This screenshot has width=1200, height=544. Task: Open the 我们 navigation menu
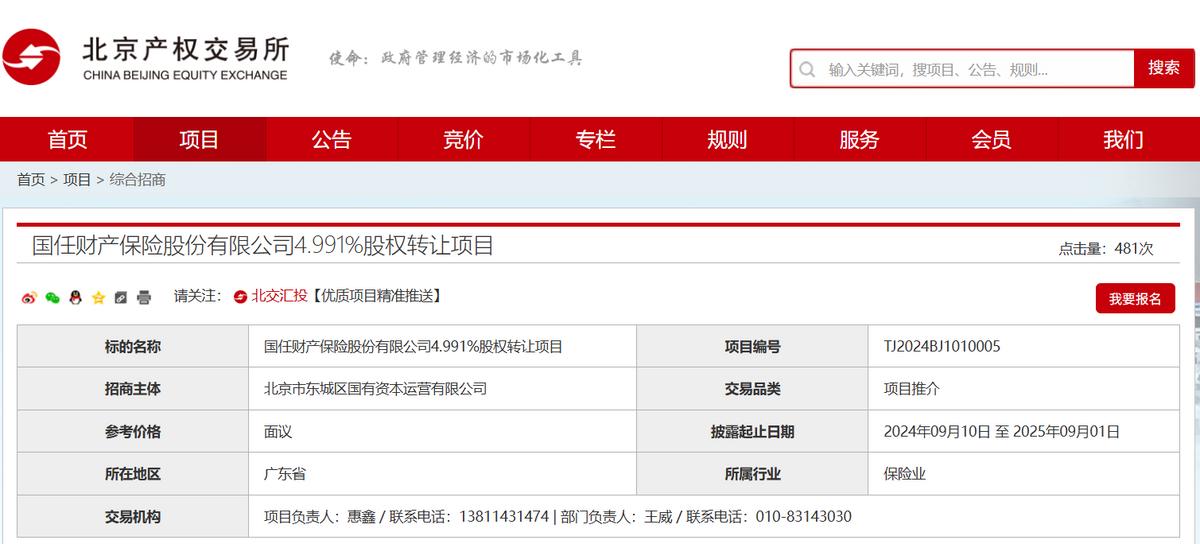pos(1123,139)
